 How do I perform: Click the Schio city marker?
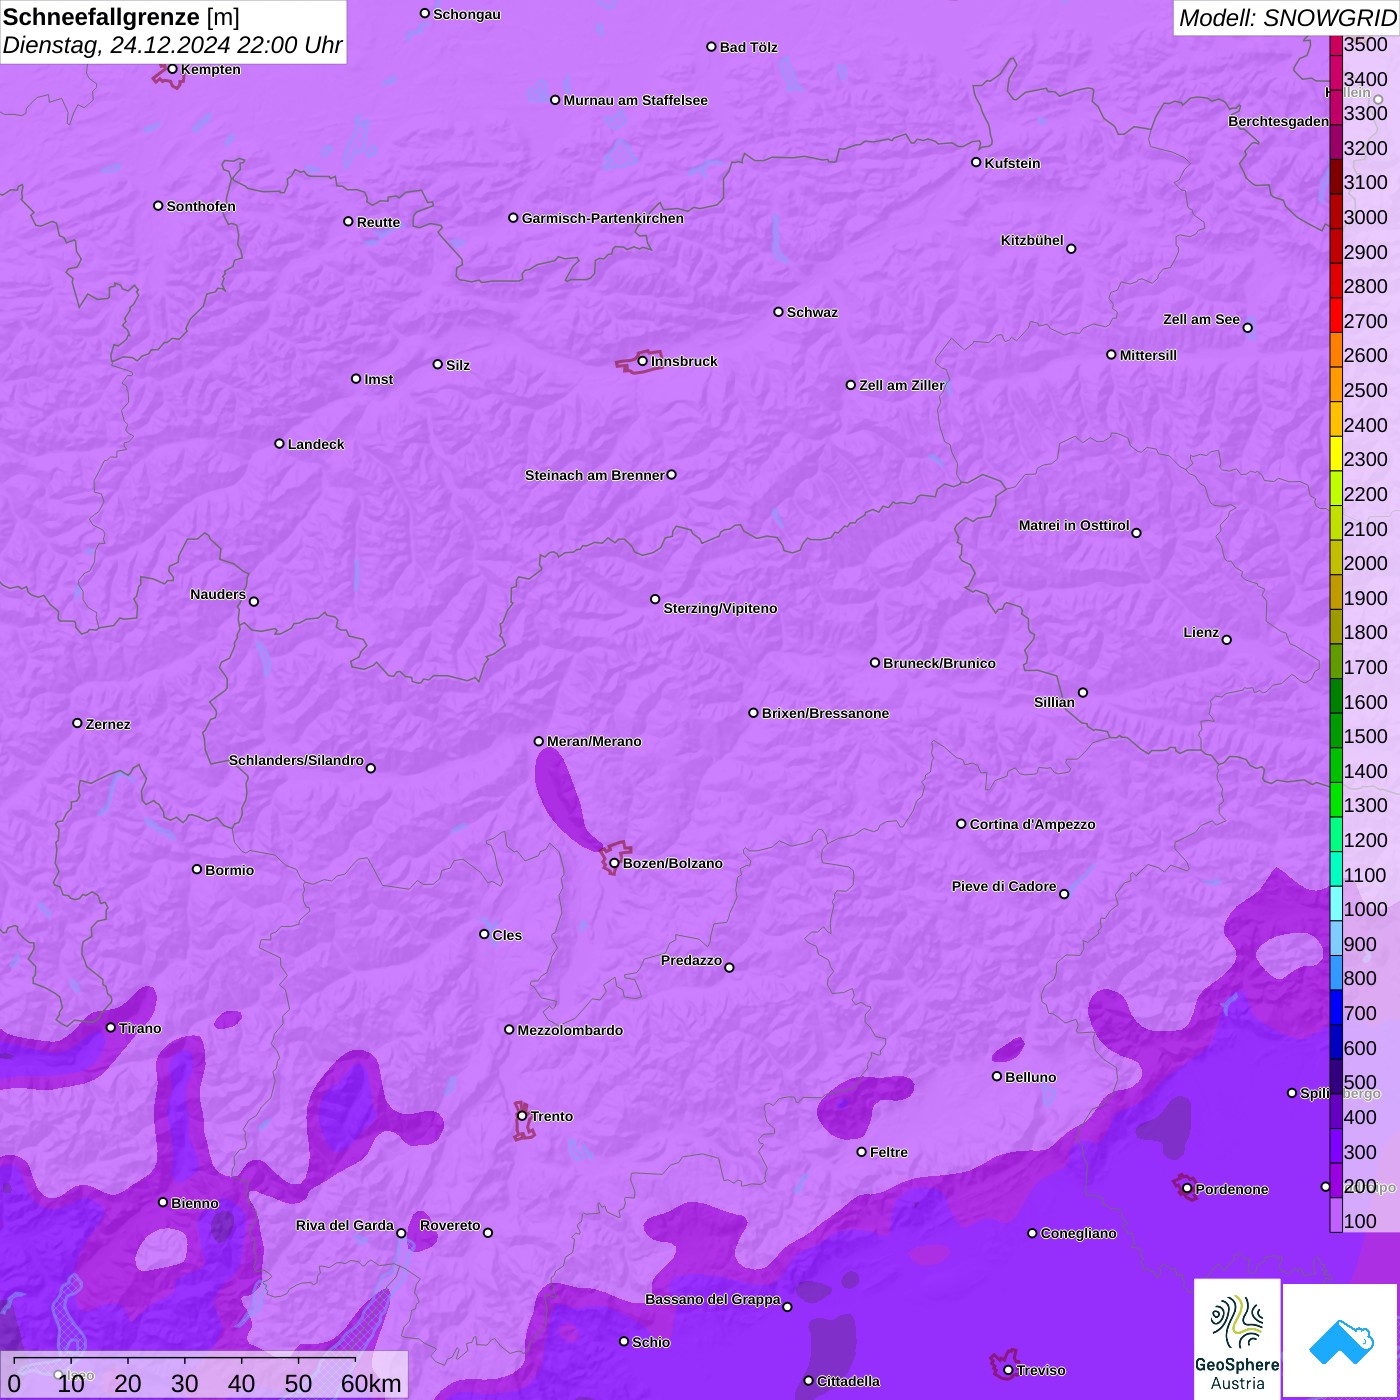624,1342
